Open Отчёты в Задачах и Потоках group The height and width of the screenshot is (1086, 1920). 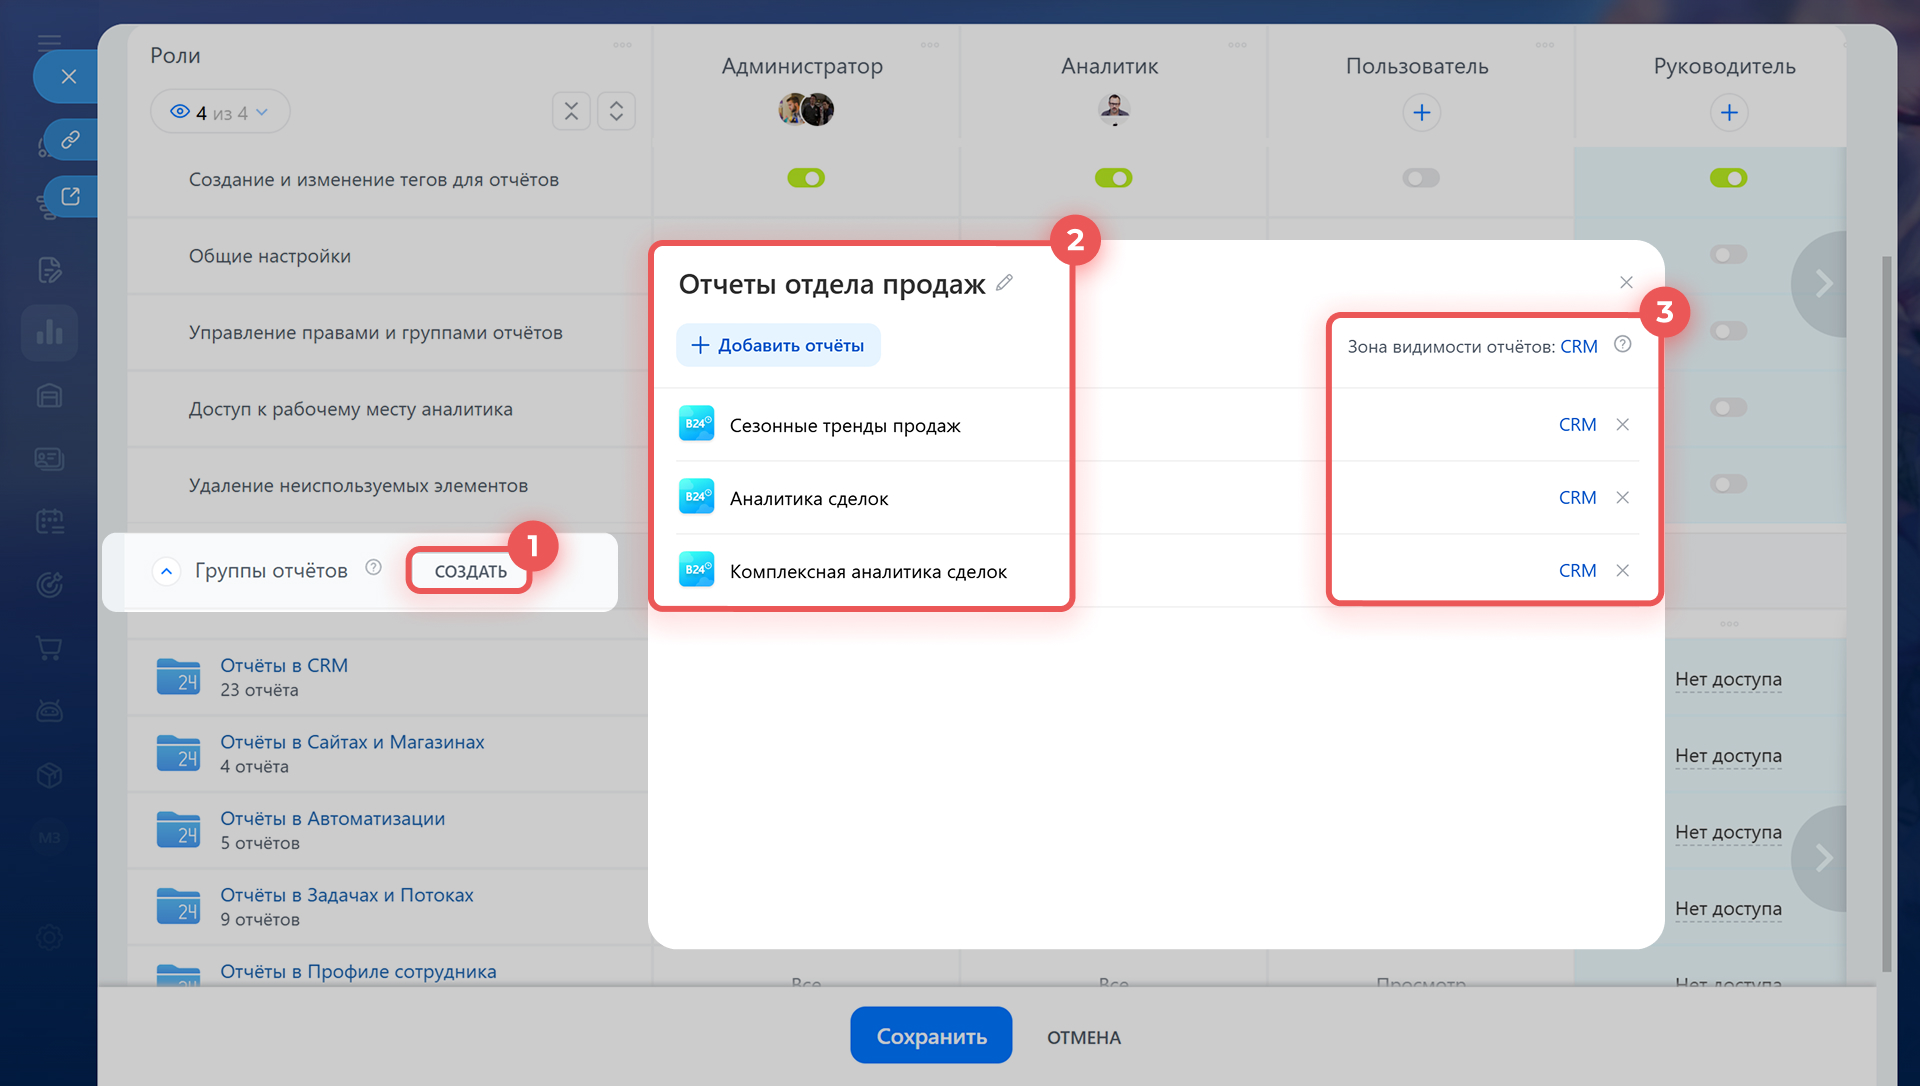coord(346,895)
